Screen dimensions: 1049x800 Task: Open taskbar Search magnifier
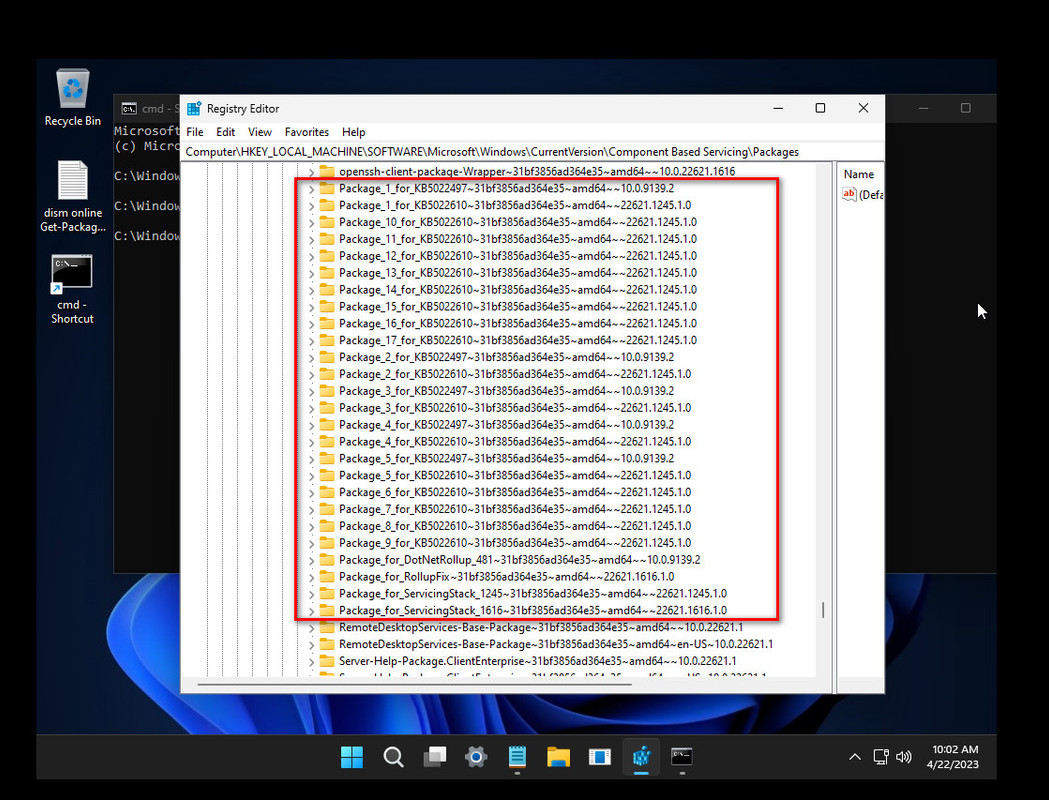tap(393, 757)
